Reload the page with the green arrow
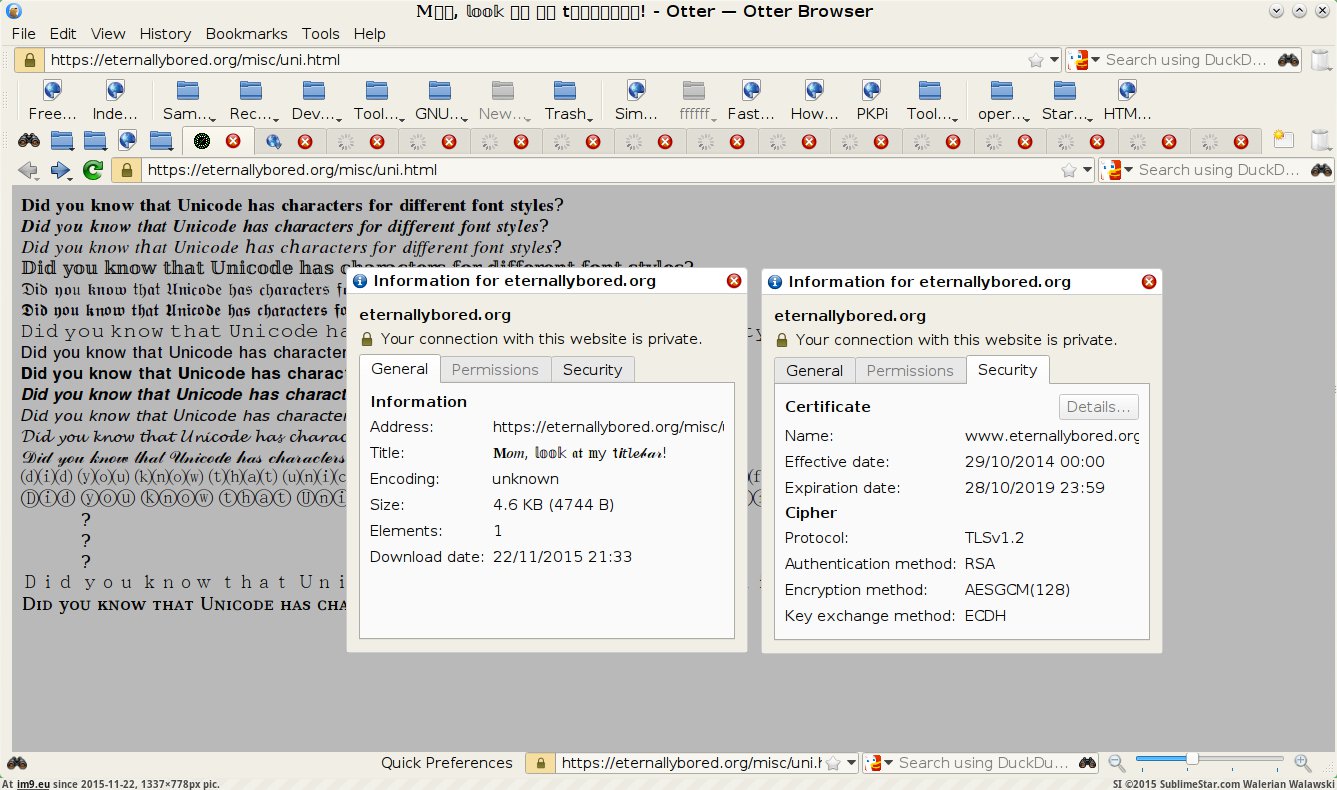1337x790 pixels. click(x=93, y=170)
